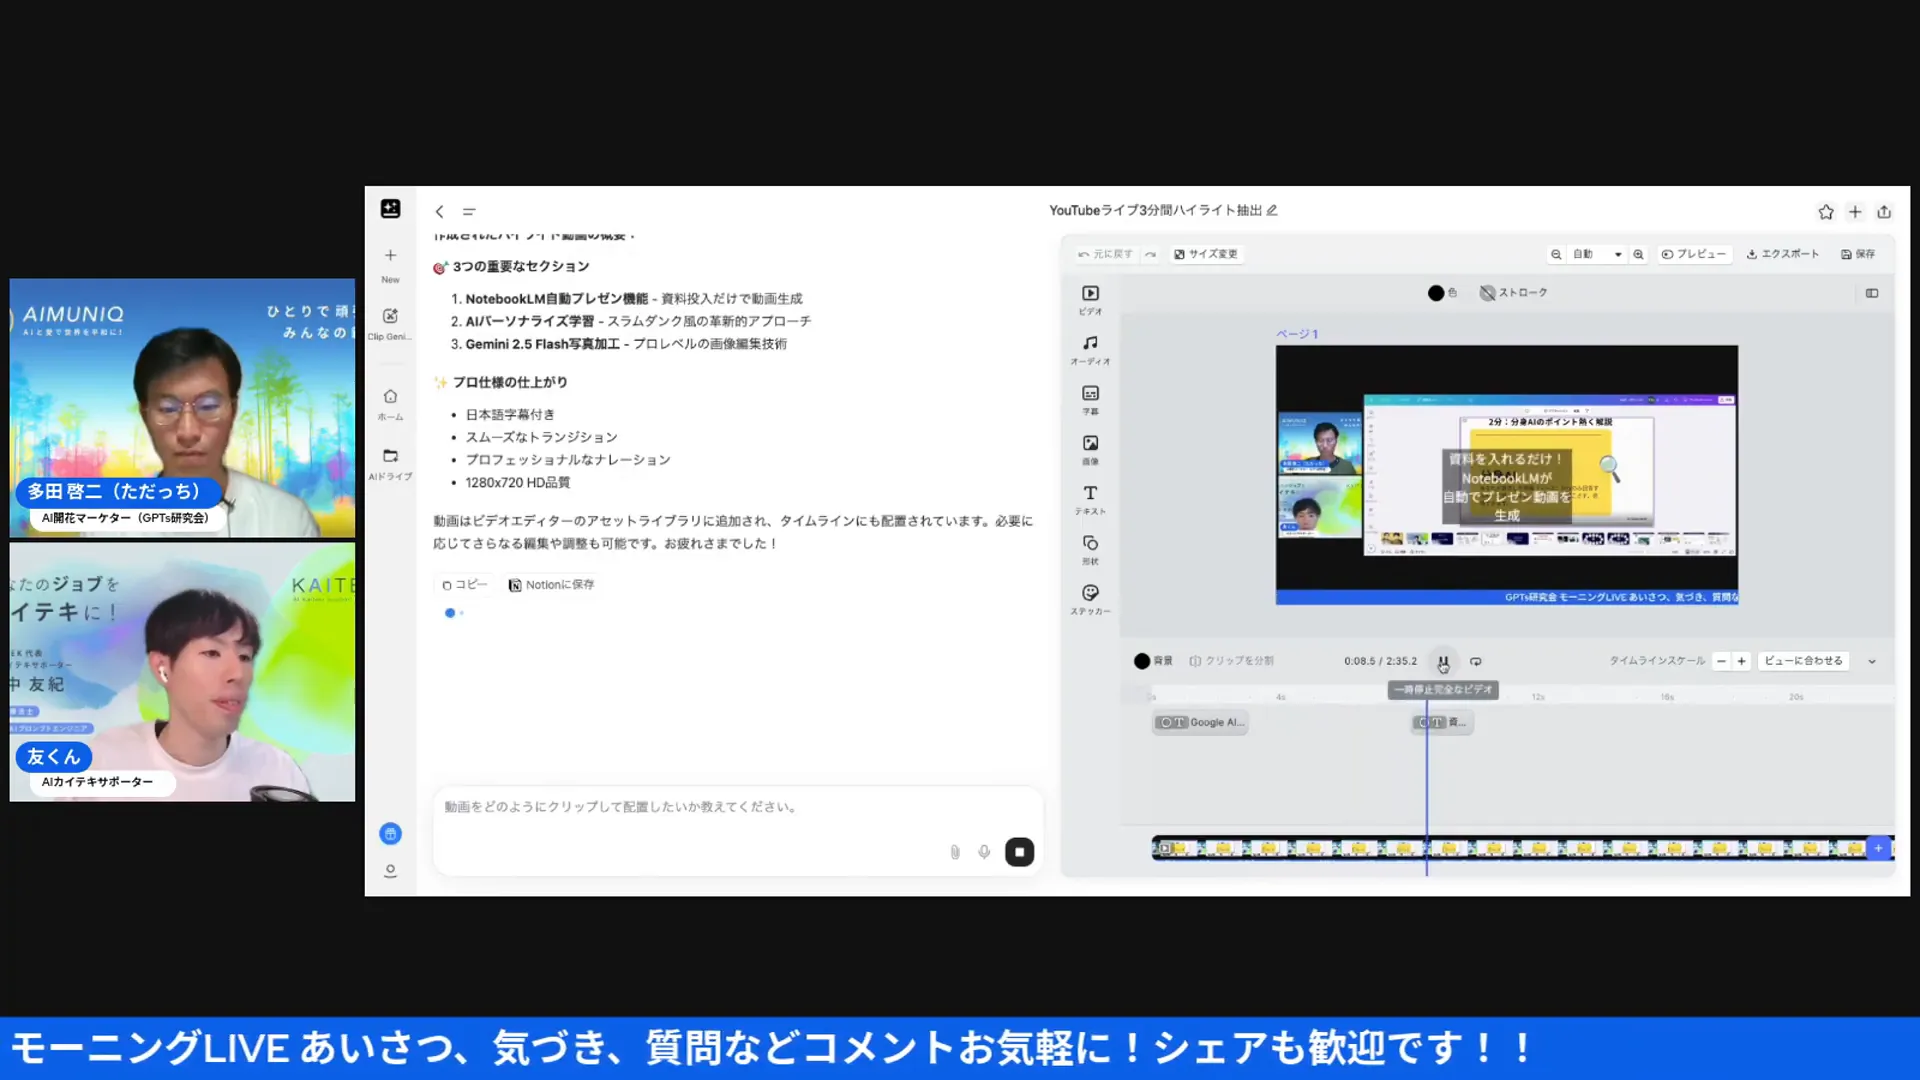Edit project title with the pencil icon

[x=1272, y=210]
